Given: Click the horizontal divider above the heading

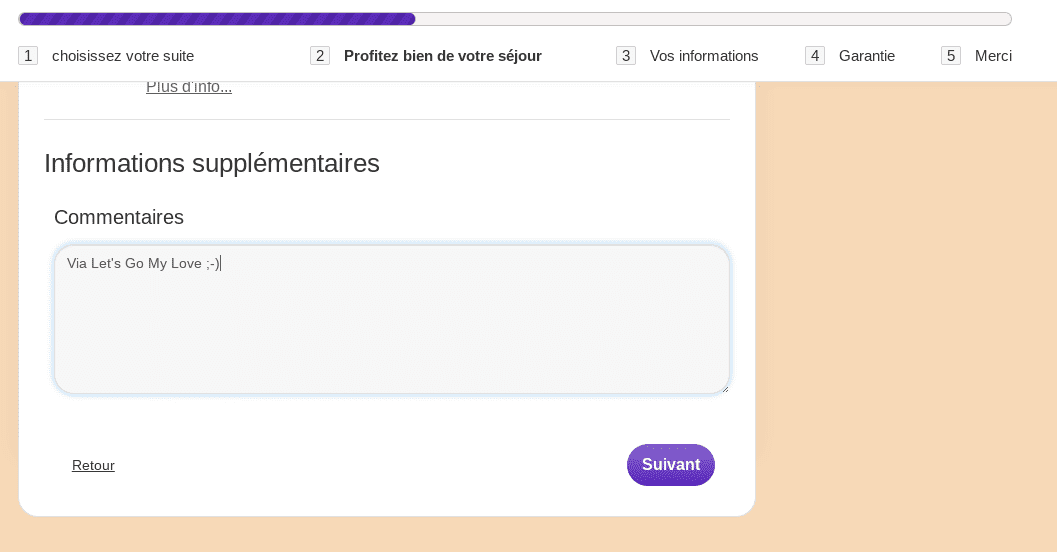Looking at the screenshot, I should (x=387, y=119).
